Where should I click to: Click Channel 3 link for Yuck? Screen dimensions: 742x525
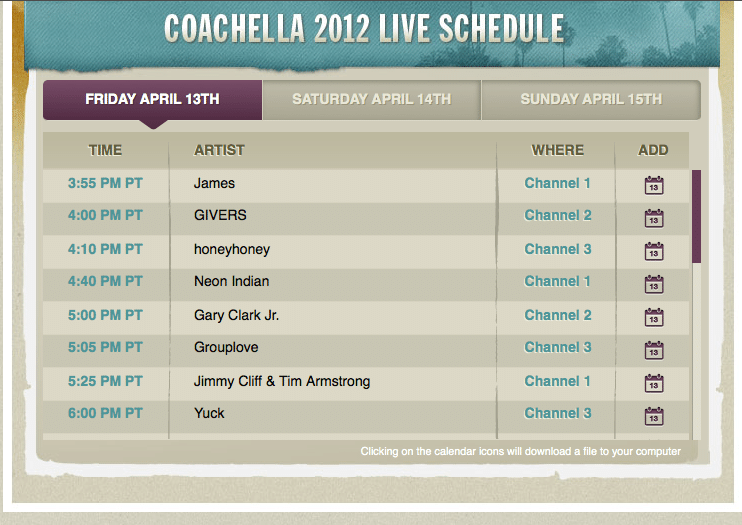tap(557, 413)
